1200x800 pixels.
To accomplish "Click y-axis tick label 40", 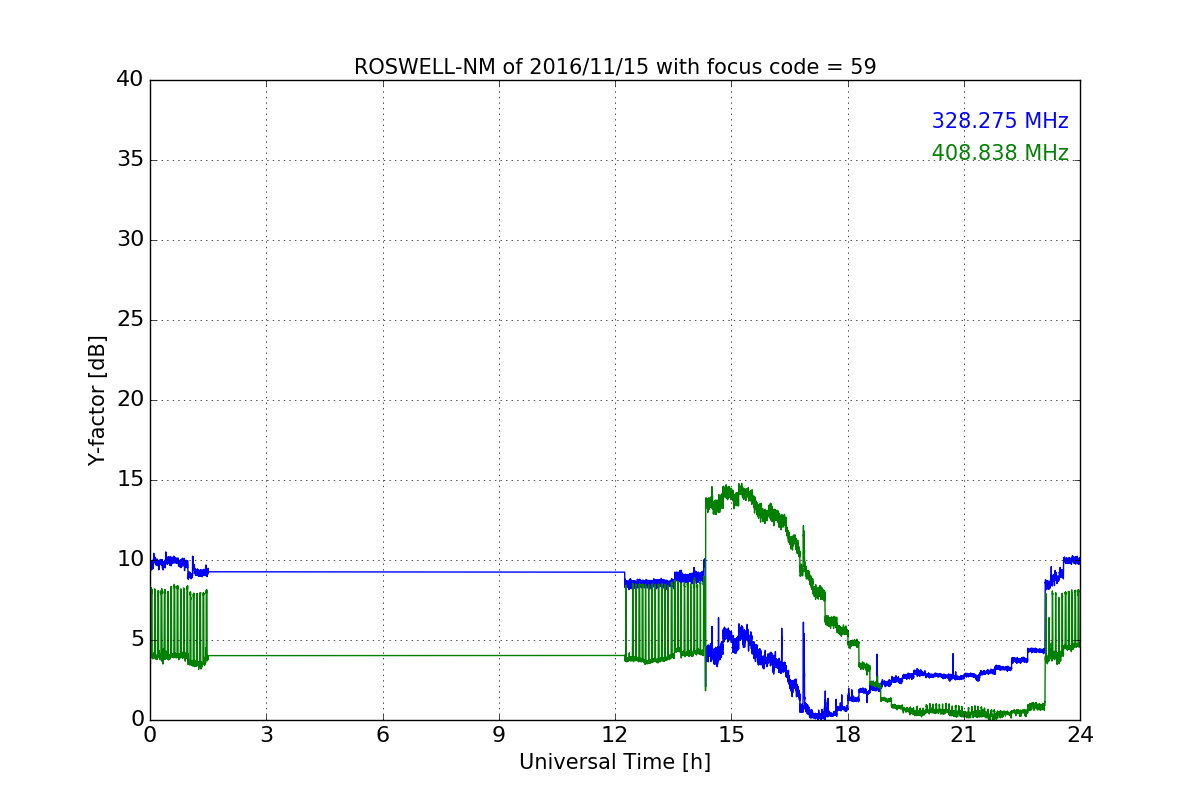I will tap(130, 79).
